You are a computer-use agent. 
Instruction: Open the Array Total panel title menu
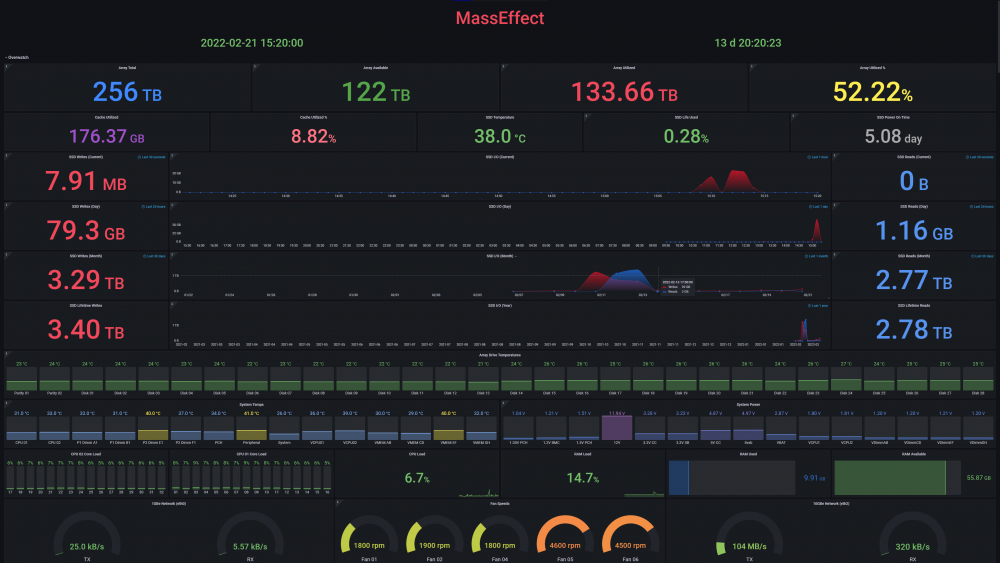click(127, 68)
